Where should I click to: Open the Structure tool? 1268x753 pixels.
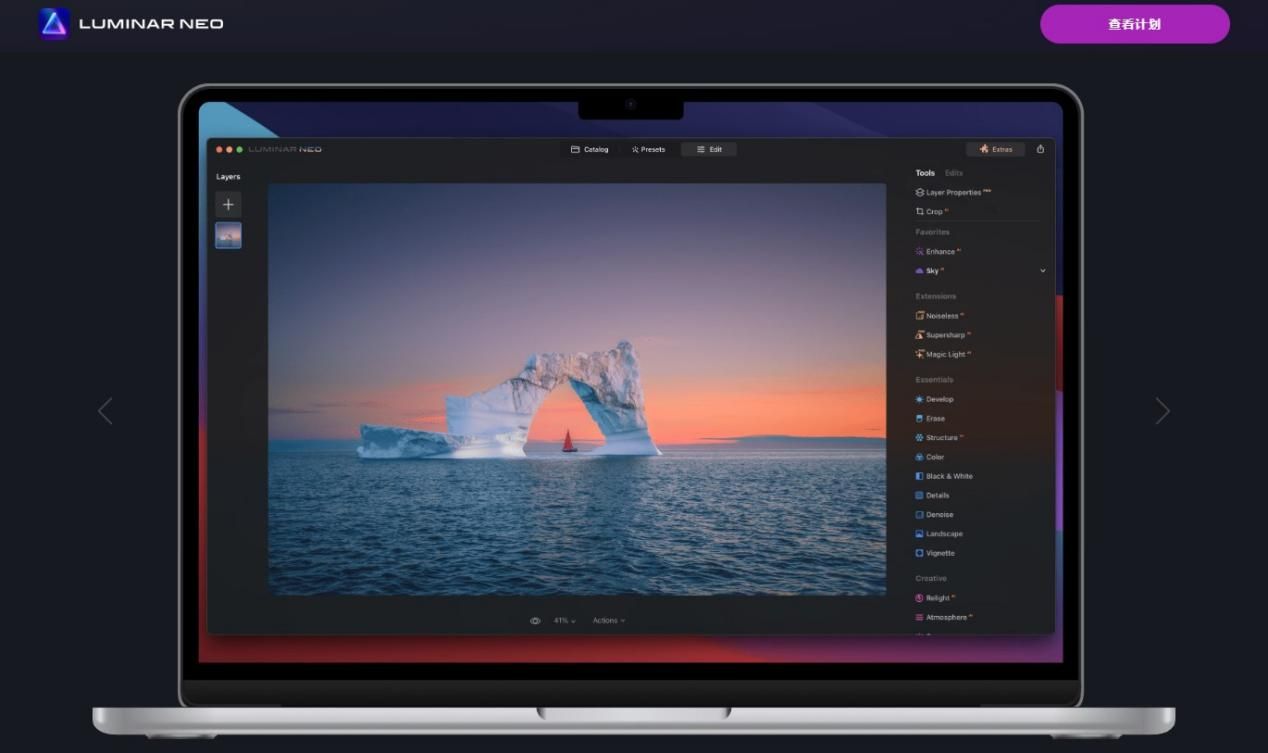[939, 437]
